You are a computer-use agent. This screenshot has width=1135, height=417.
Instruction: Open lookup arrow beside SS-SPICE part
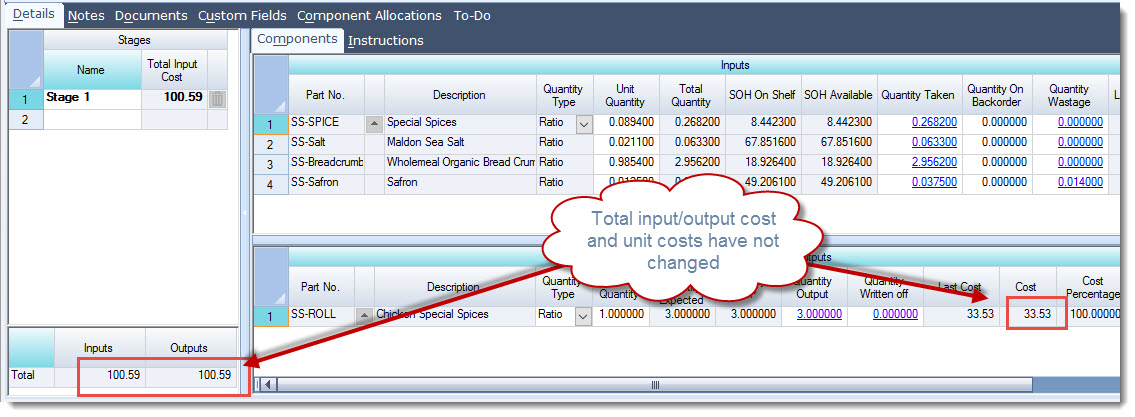[374, 124]
